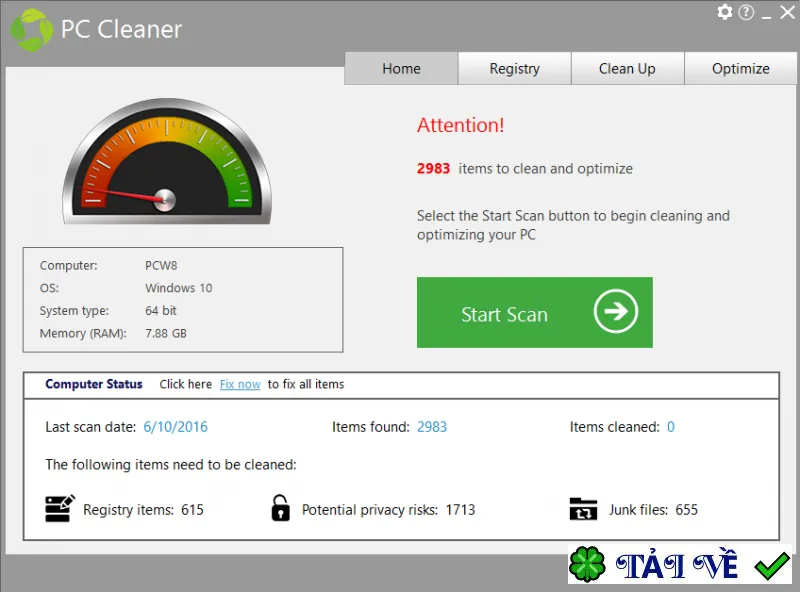Click the arrow circle on Start Scan

(x=615, y=311)
